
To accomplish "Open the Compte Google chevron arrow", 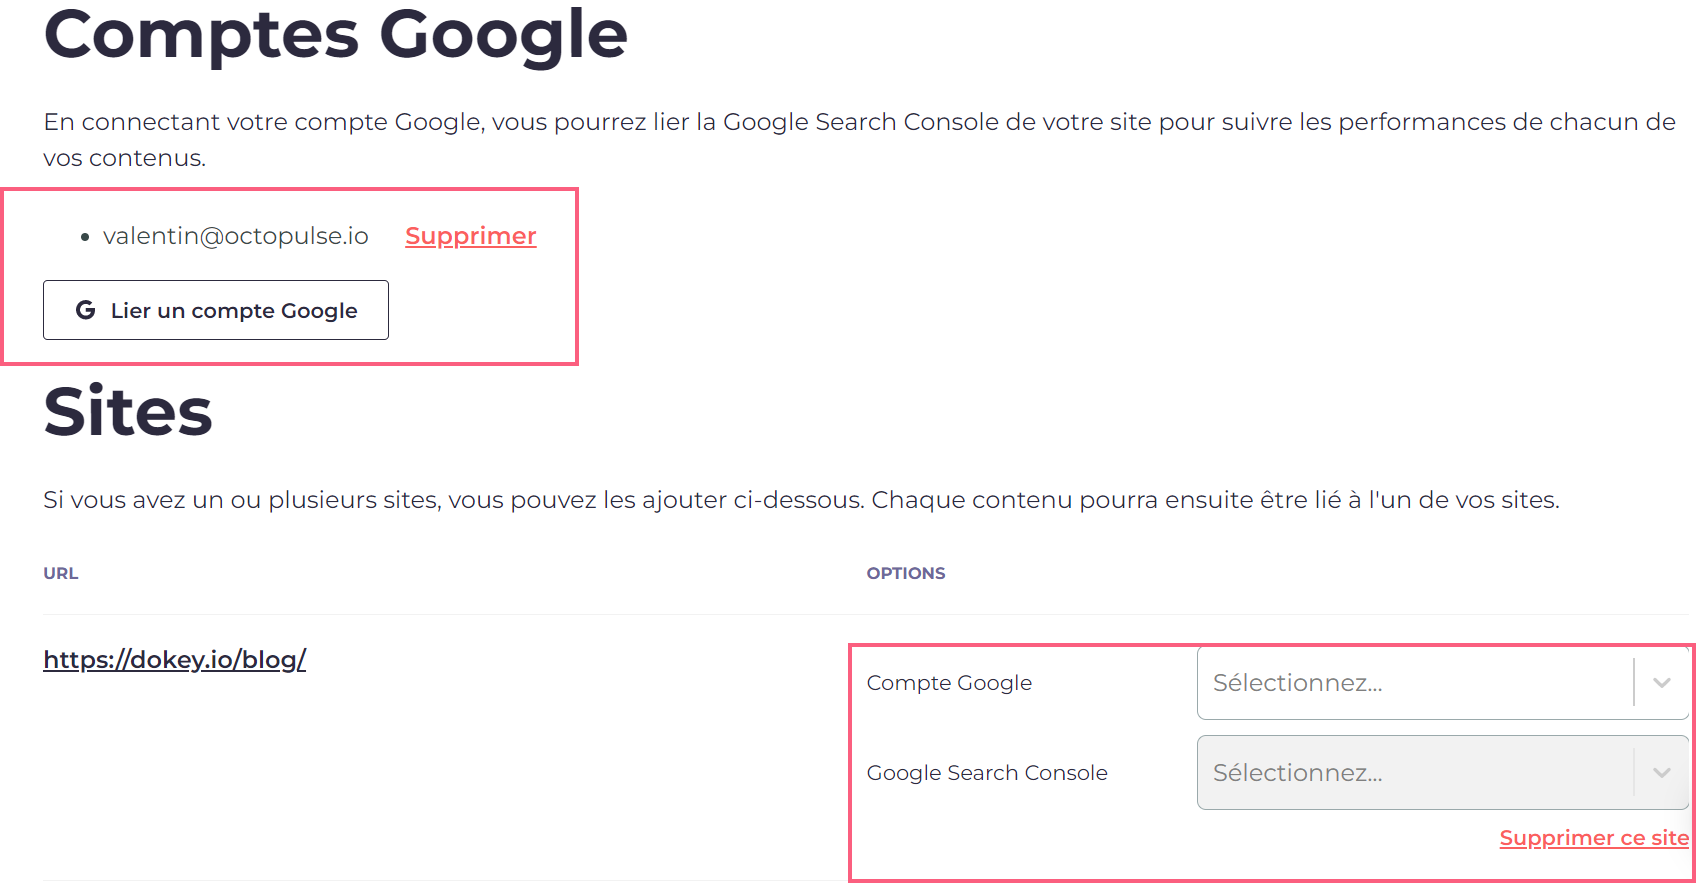I will [x=1662, y=683].
